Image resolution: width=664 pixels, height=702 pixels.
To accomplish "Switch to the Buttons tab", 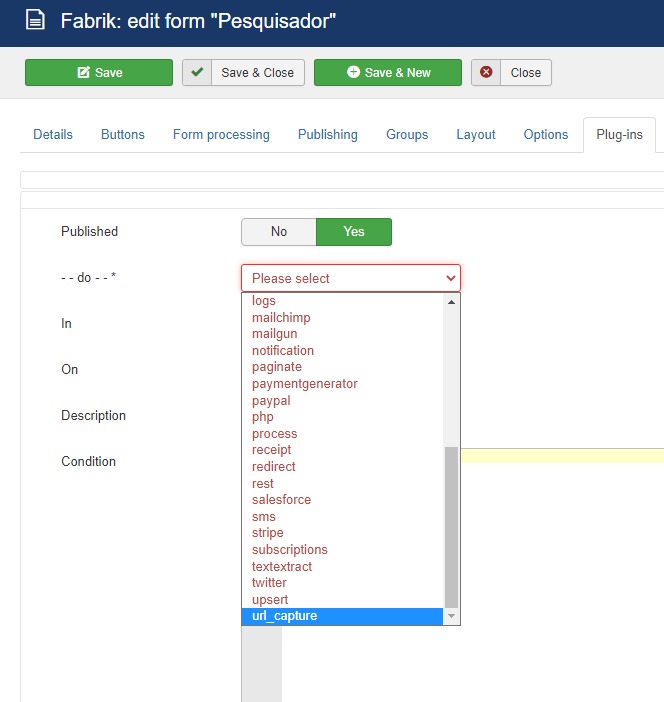I will click(123, 134).
